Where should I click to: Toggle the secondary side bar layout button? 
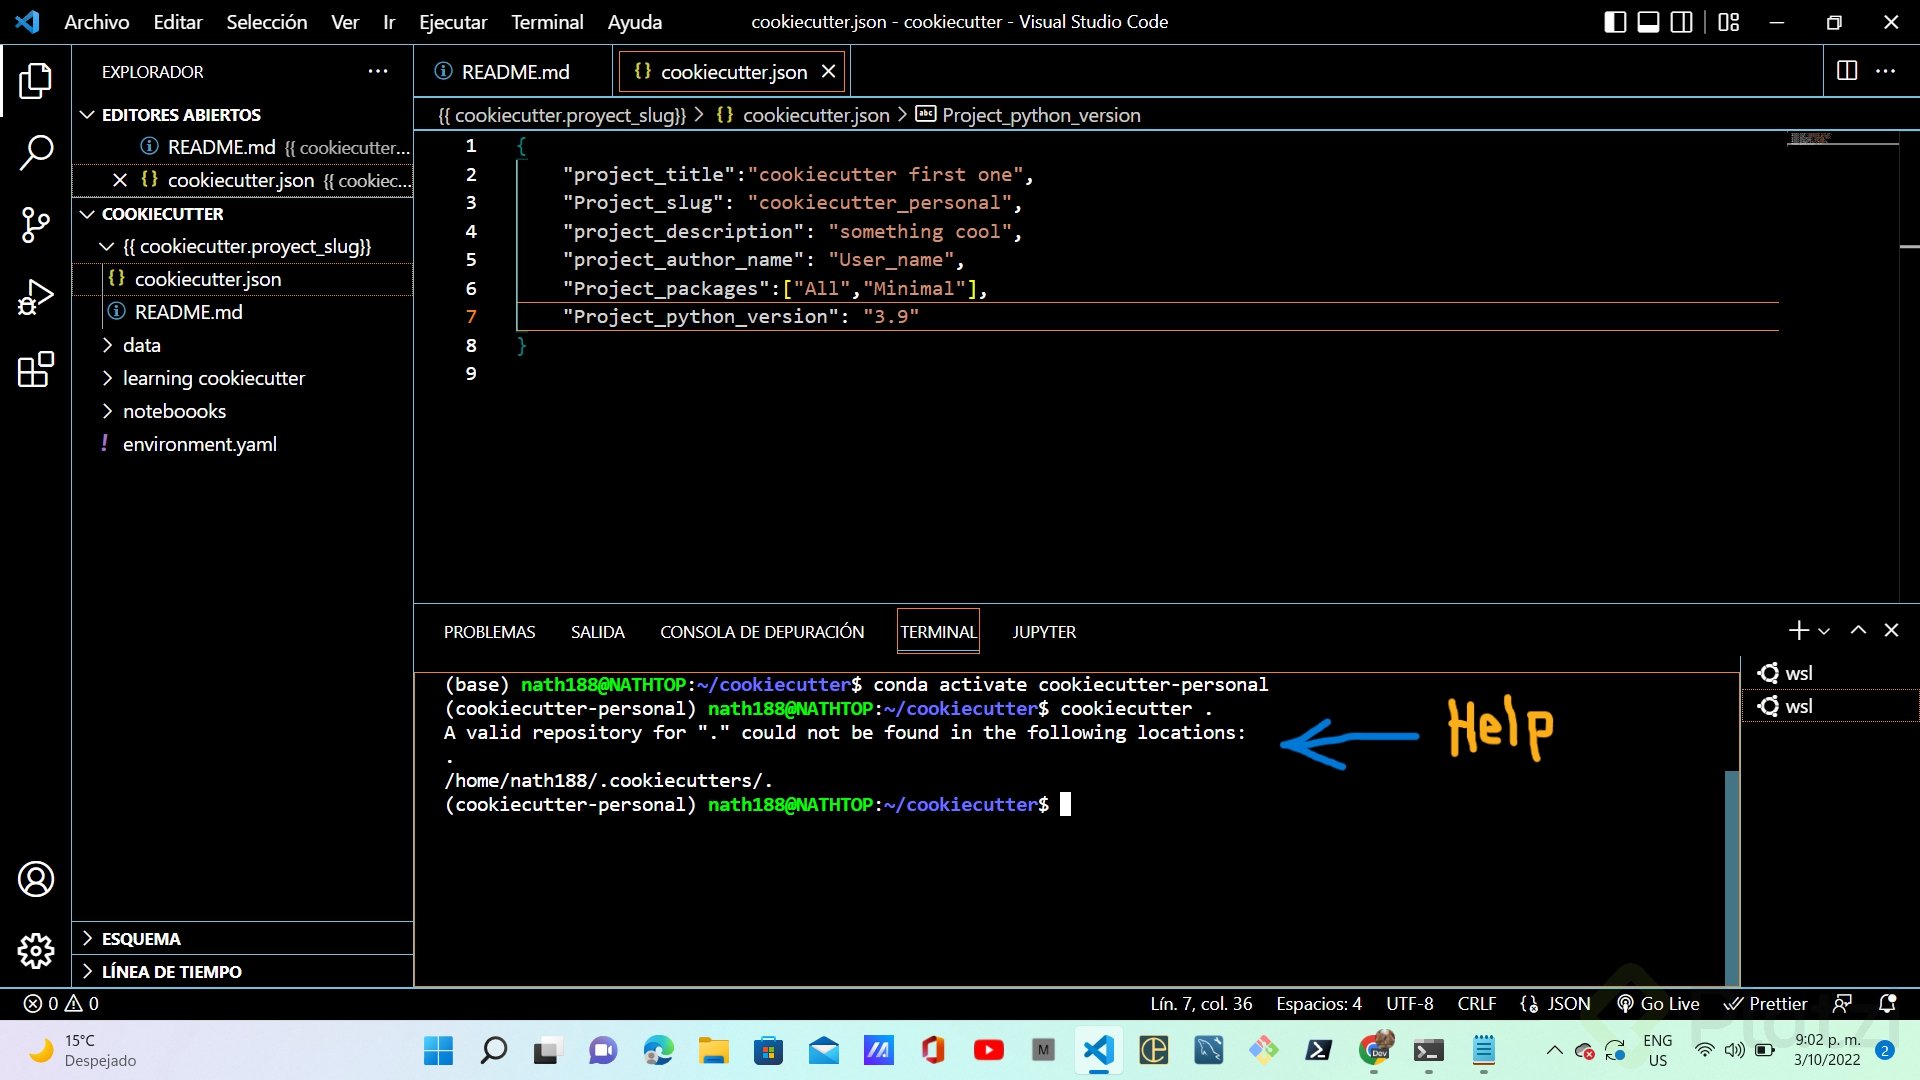click(1682, 22)
